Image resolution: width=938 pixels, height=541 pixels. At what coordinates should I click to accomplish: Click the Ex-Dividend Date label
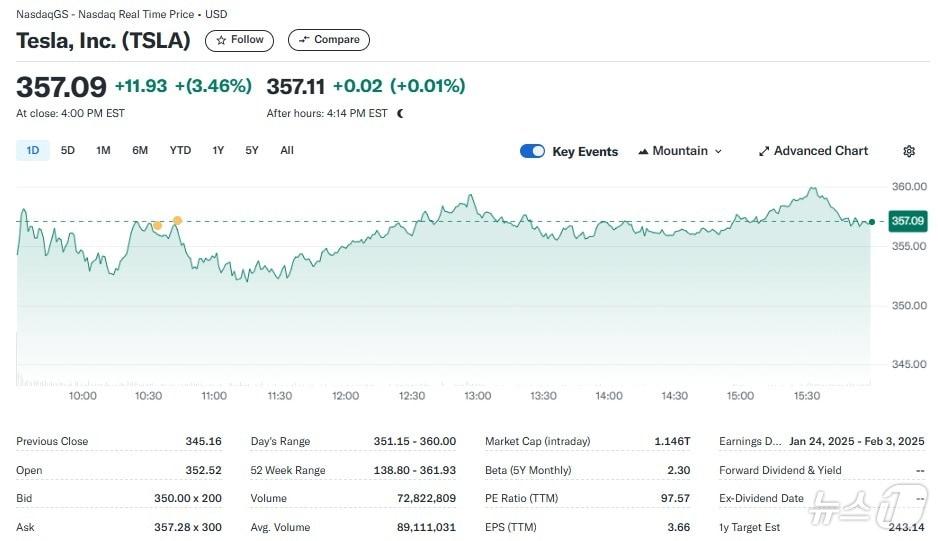point(761,498)
